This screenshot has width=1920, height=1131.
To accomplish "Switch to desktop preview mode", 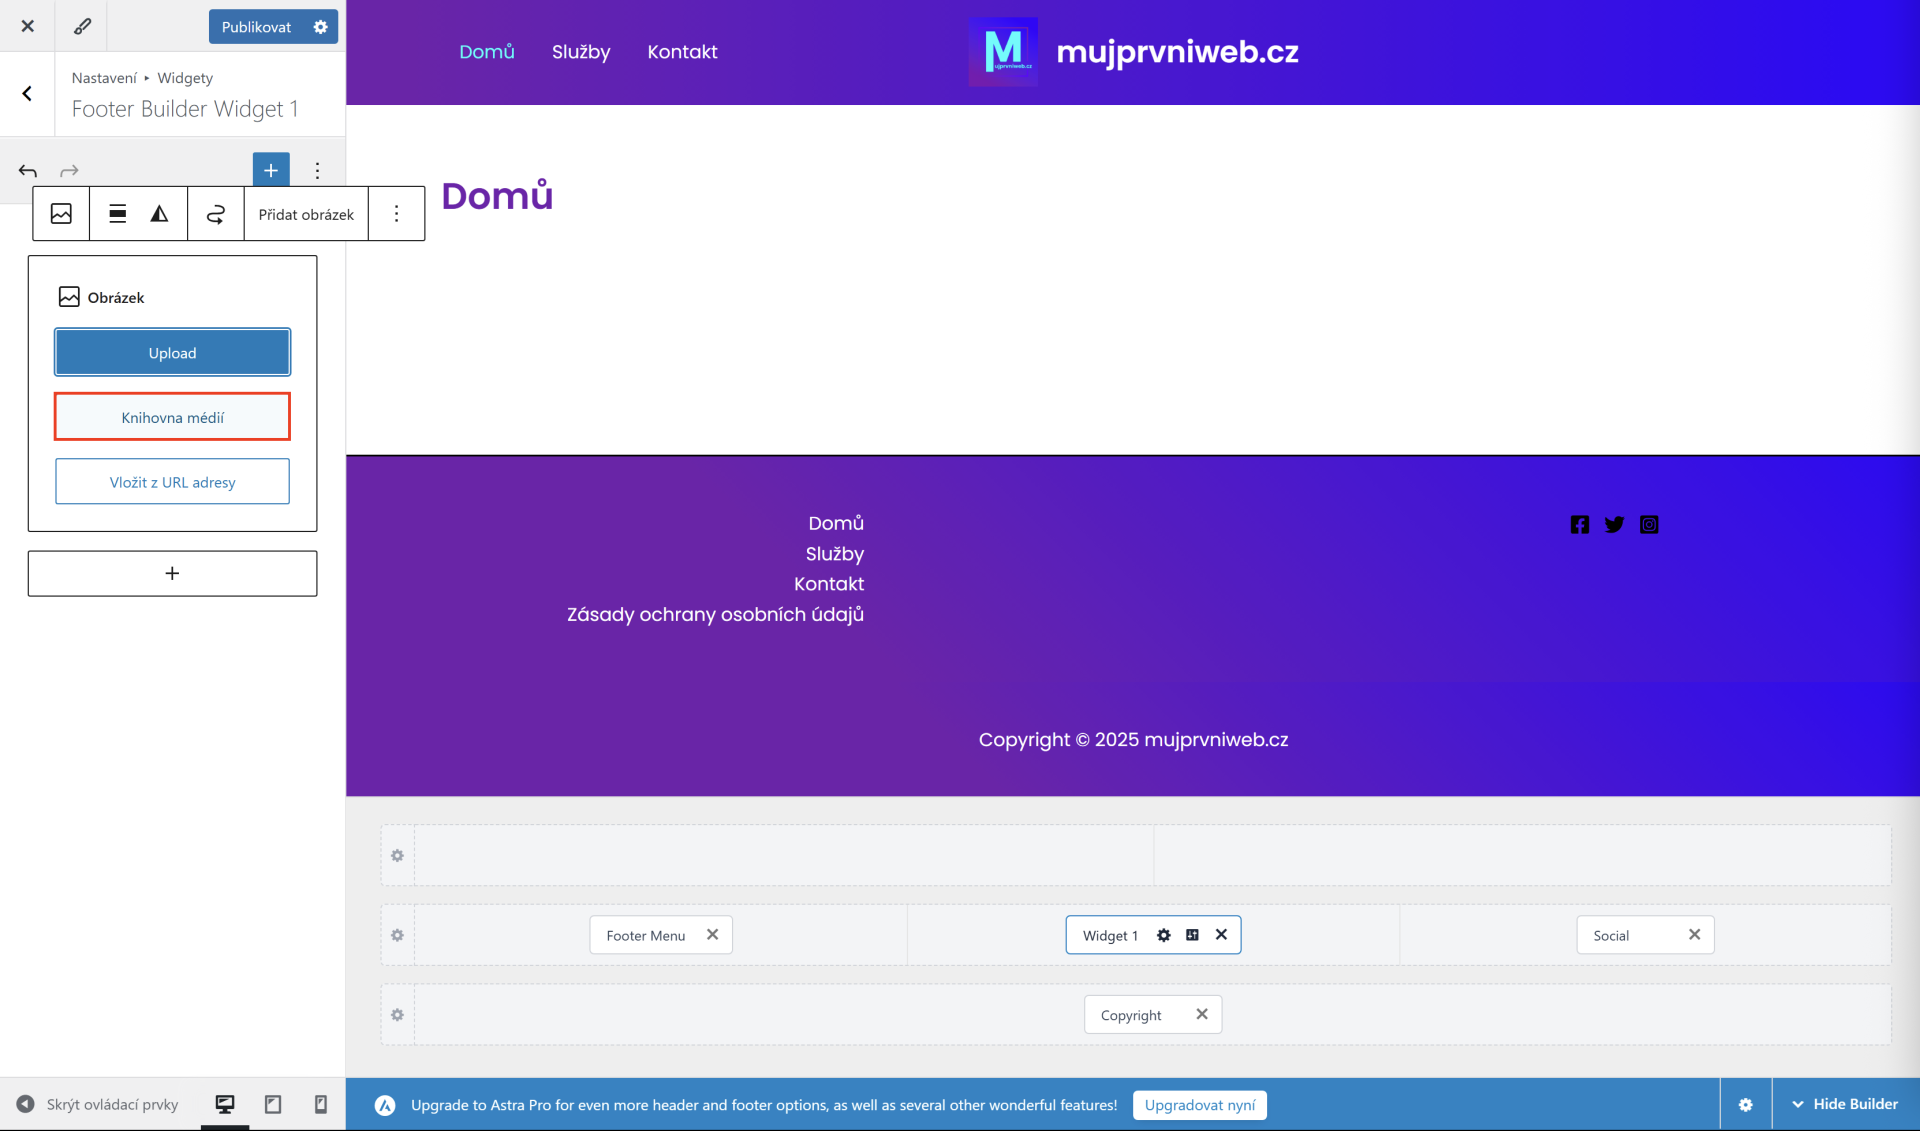I will 225,1104.
